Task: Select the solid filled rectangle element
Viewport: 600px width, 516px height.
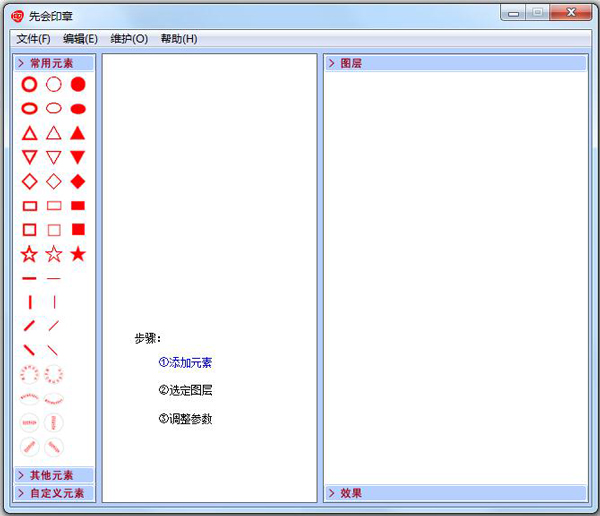Action: click(x=78, y=206)
